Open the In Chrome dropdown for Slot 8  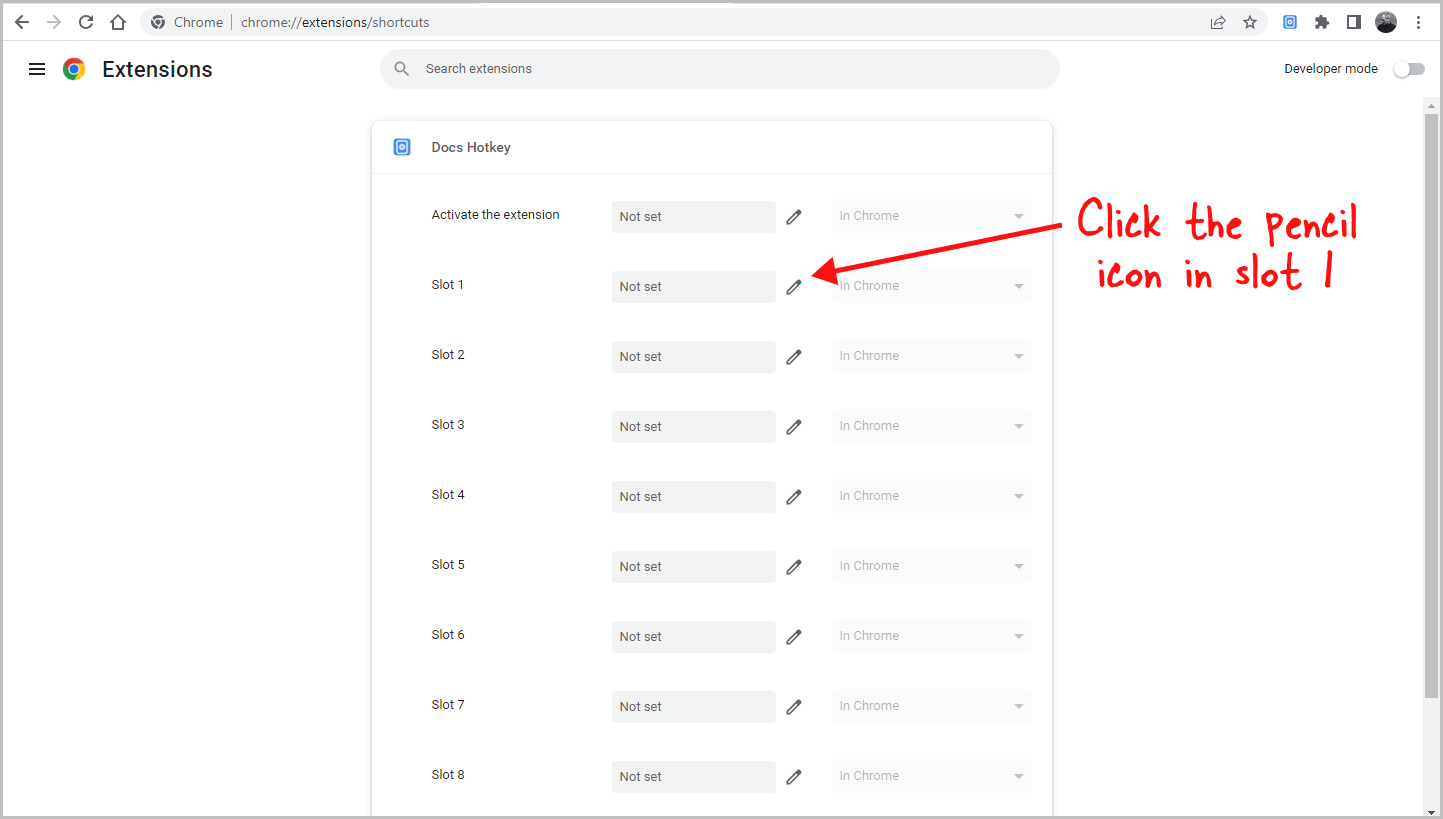pos(931,776)
